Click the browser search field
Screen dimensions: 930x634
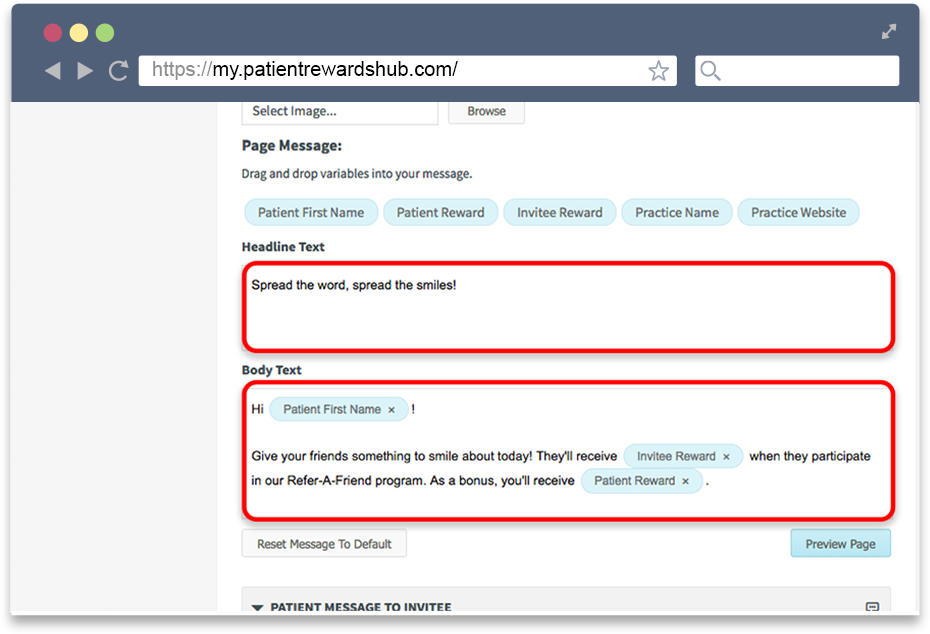coord(797,71)
